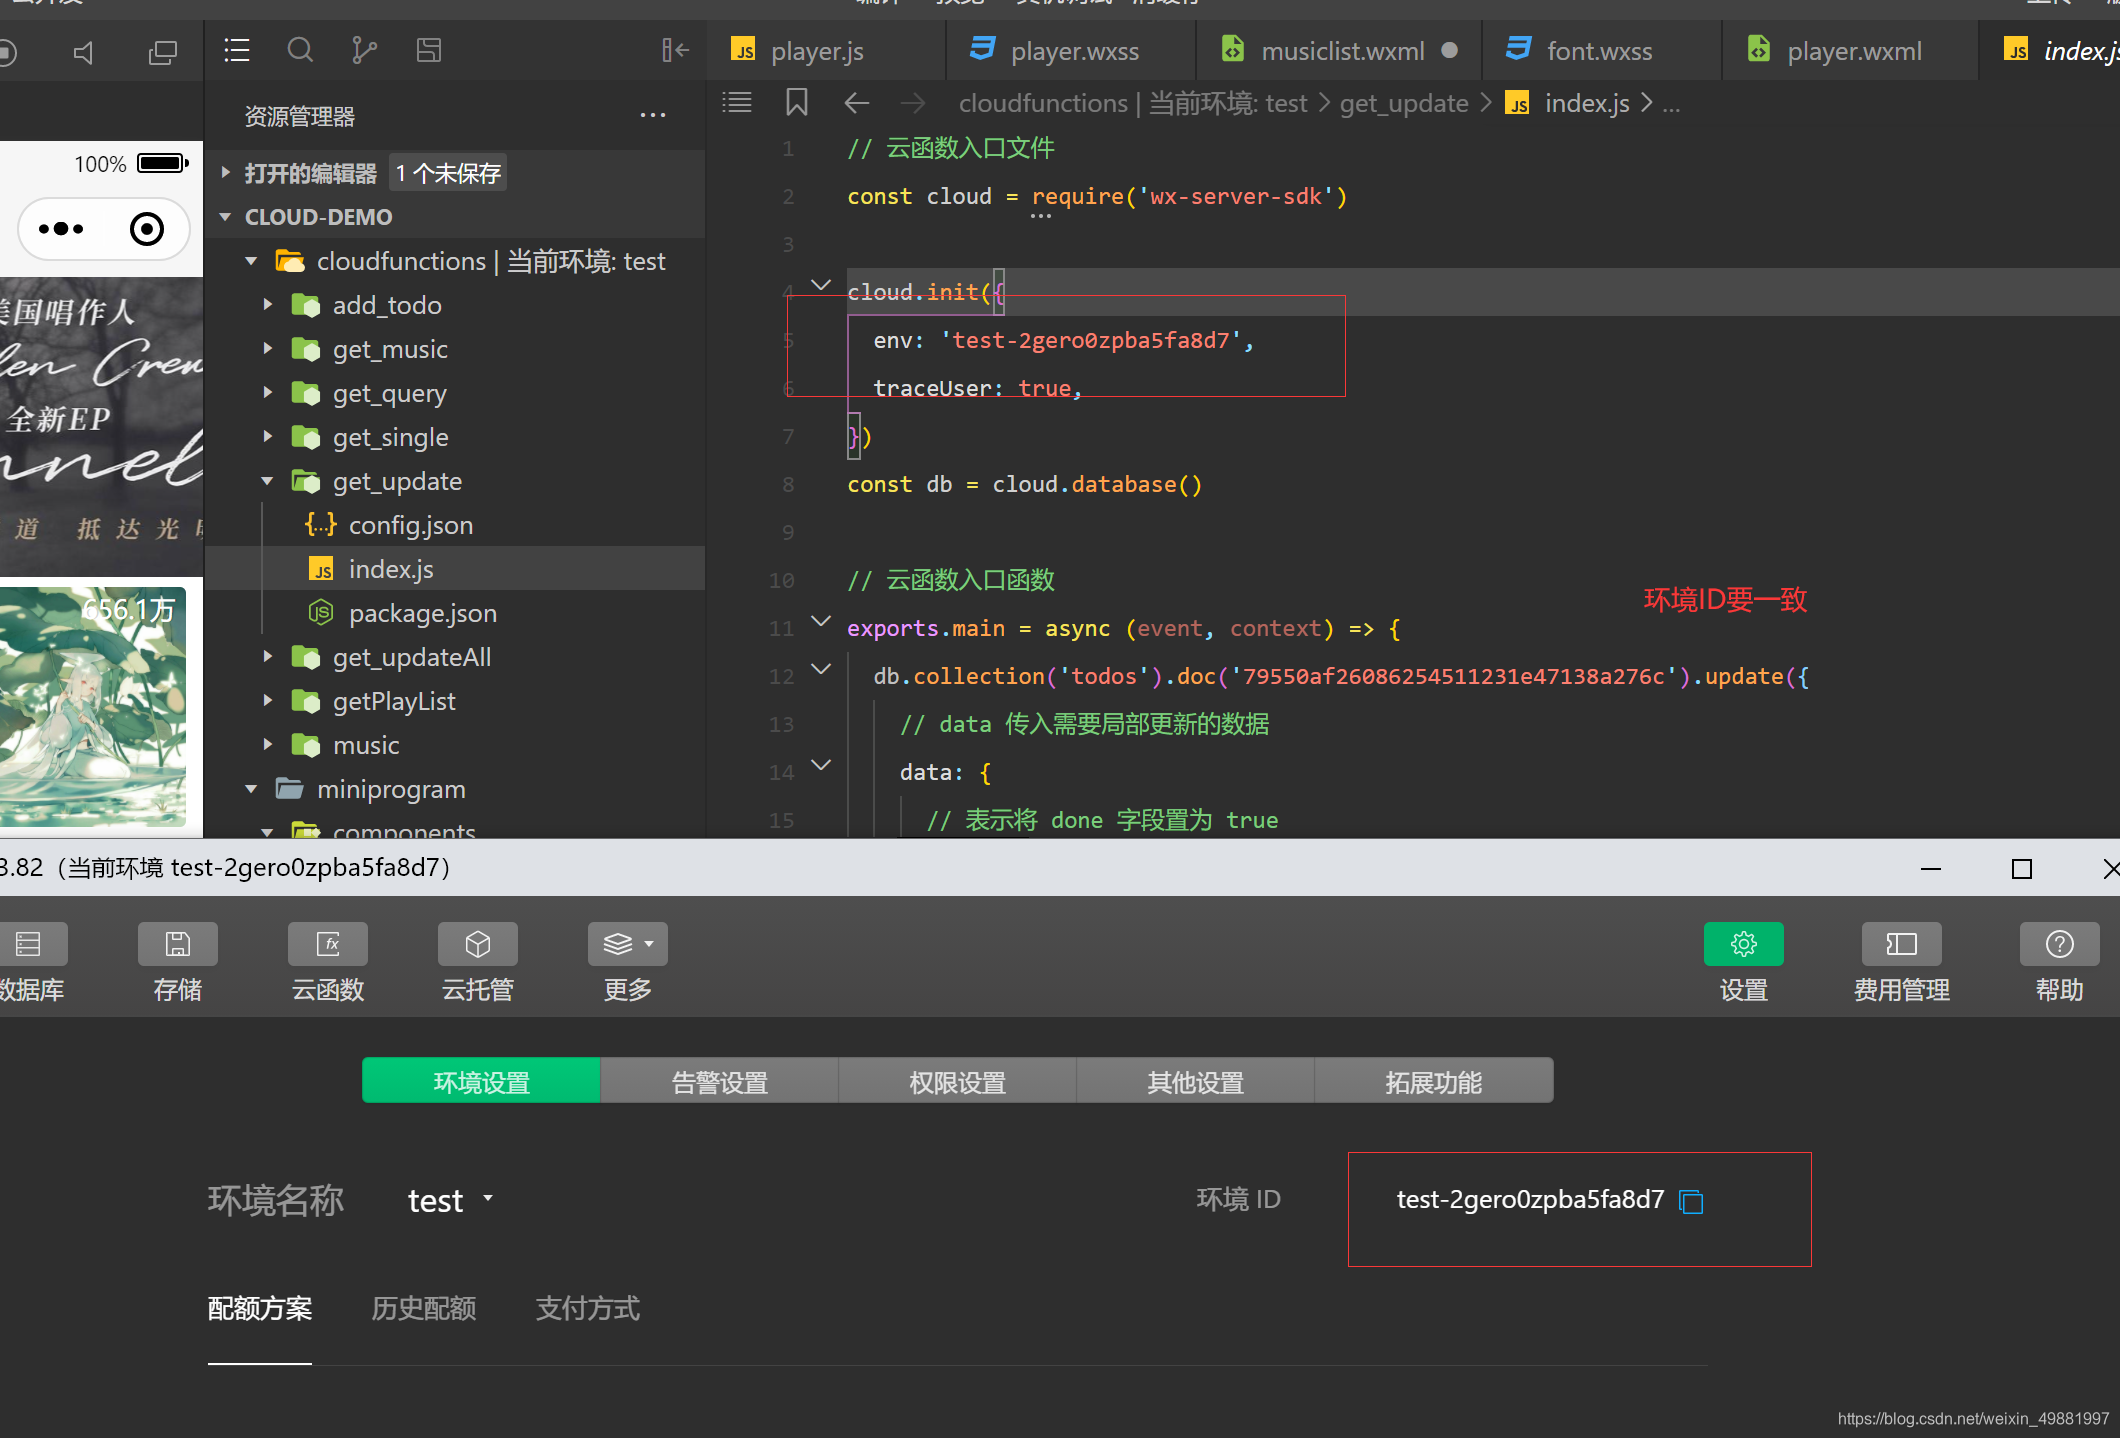Open the 历史配额 sub-tab

[x=424, y=1308]
